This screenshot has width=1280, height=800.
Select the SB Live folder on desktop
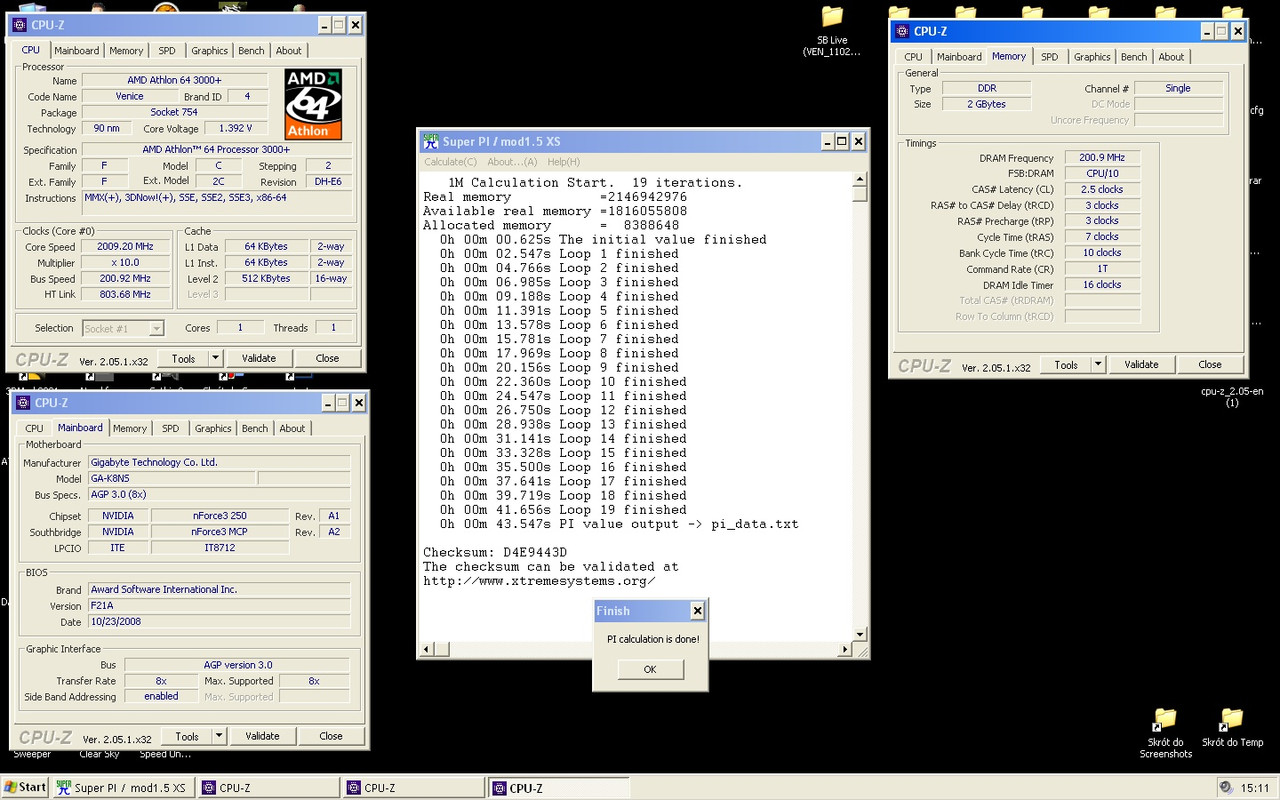[x=832, y=31]
